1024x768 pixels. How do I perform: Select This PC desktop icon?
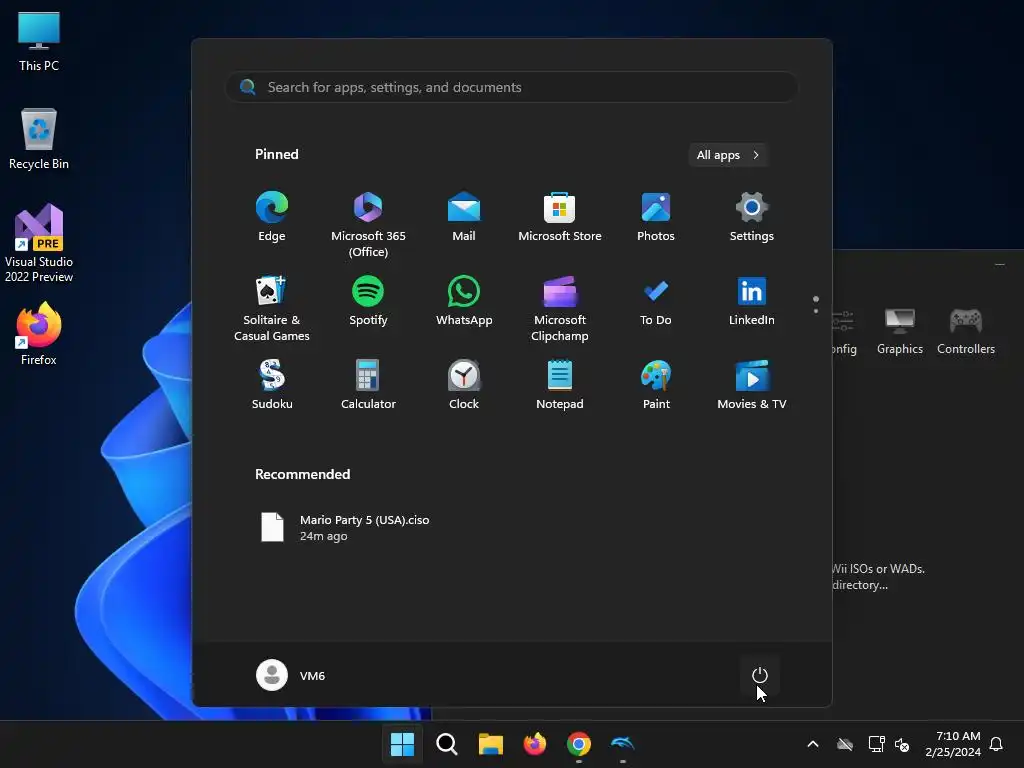pyautogui.click(x=39, y=42)
